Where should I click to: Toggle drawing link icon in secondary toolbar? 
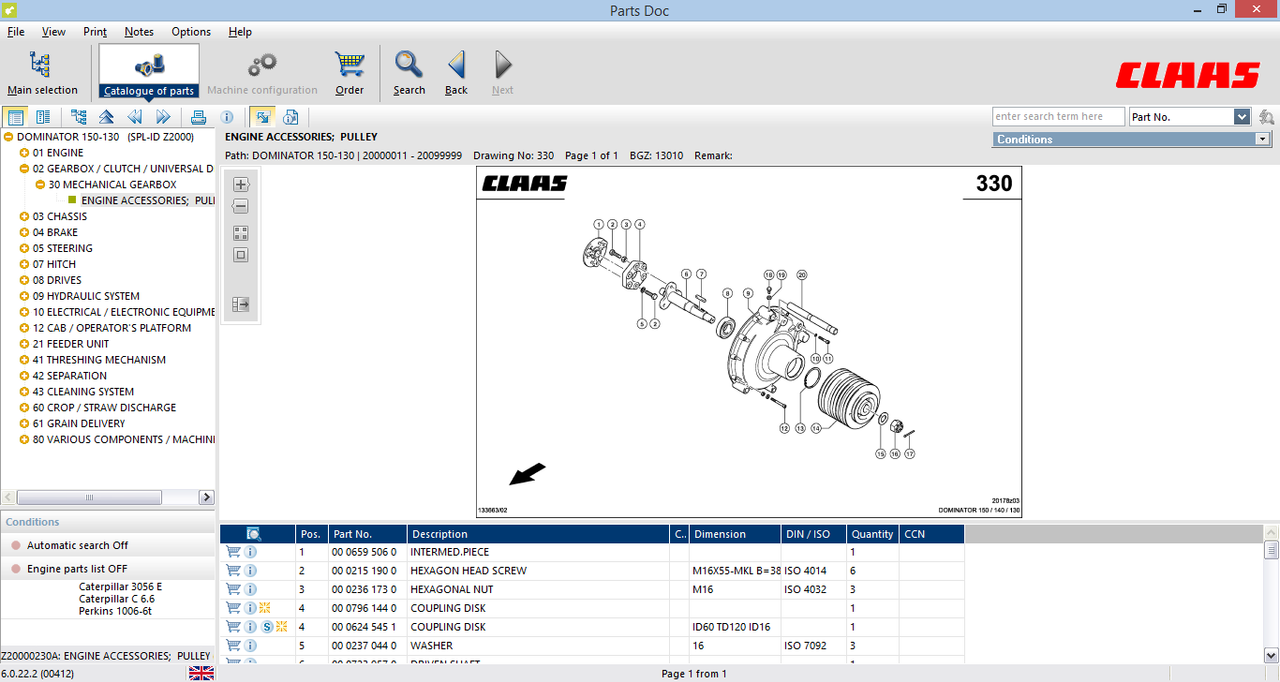coord(261,117)
